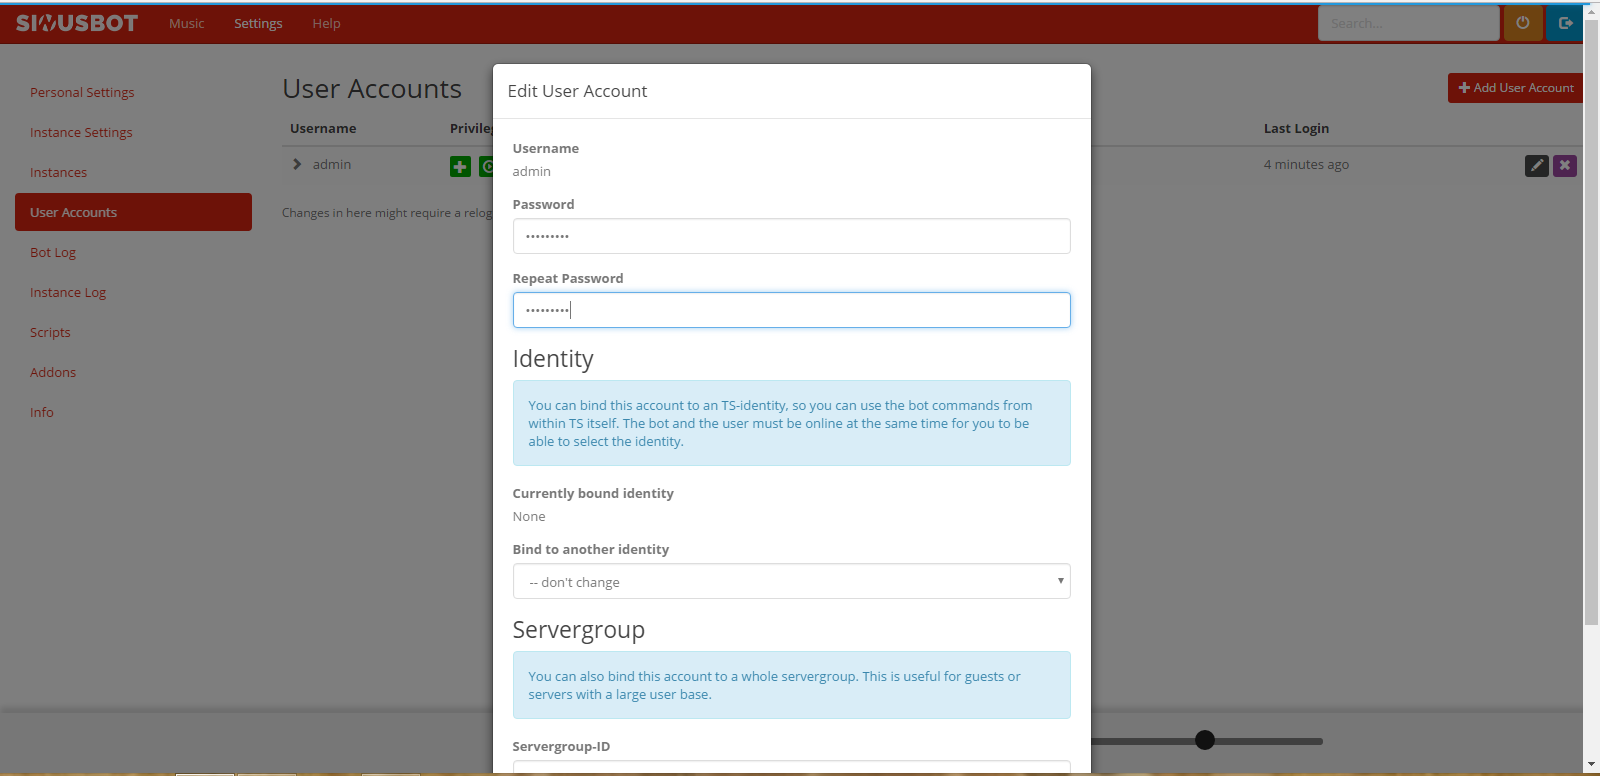Click the top Search box
1600x776 pixels.
(1407, 23)
